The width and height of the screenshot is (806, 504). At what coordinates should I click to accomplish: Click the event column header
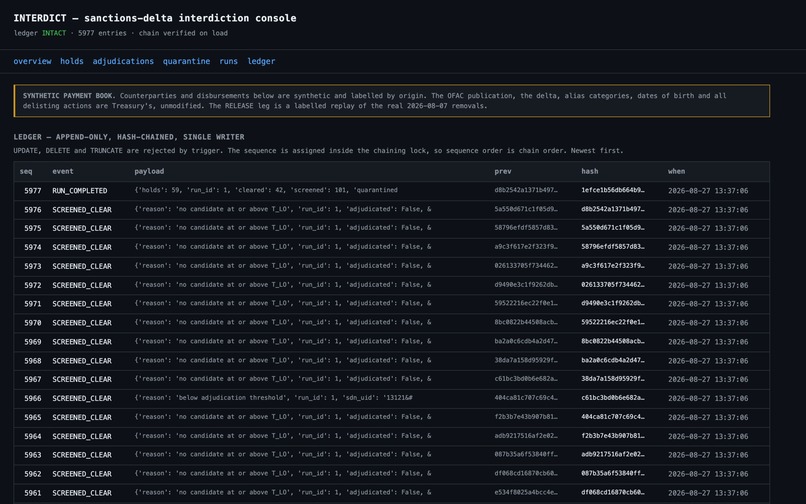[63, 171]
